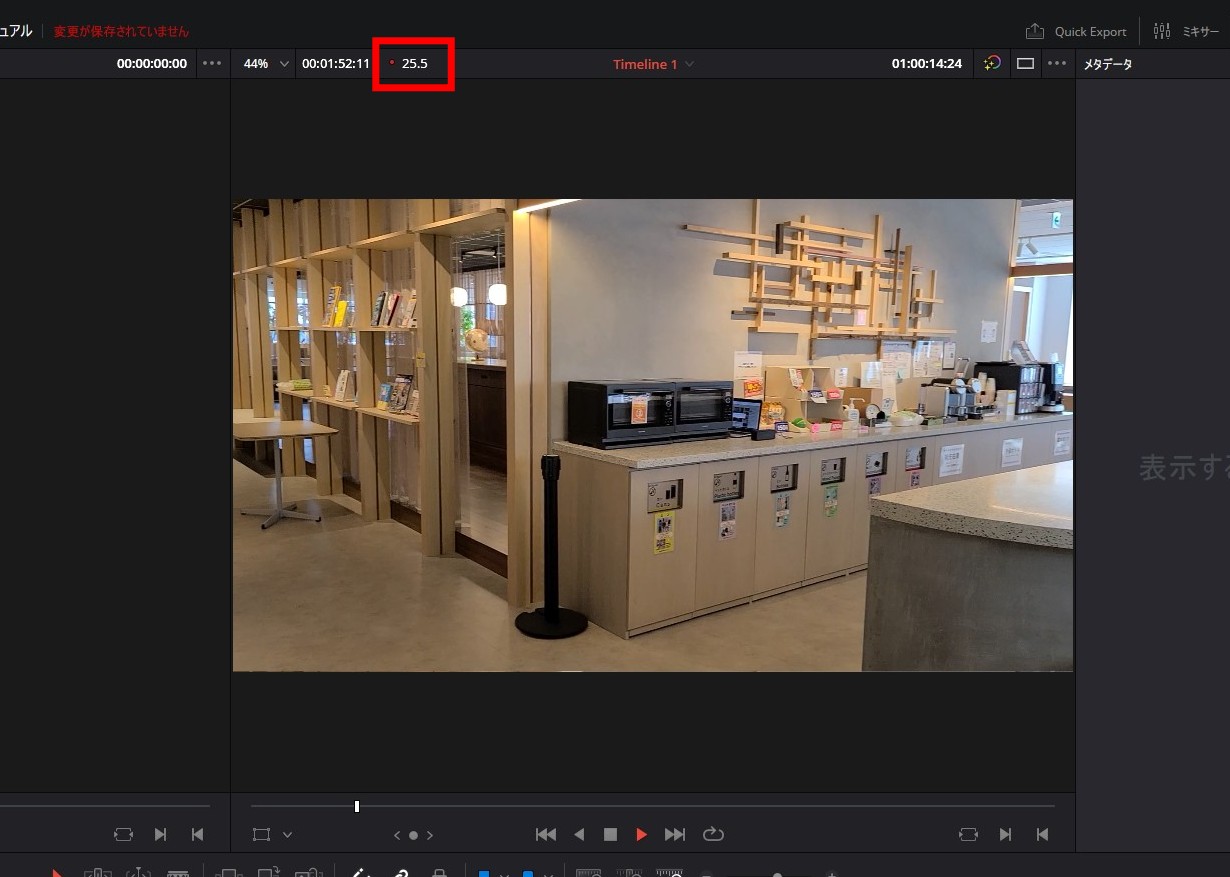The image size is (1230, 877).
Task: Click the transform overlay tool icon
Action: [x=262, y=834]
